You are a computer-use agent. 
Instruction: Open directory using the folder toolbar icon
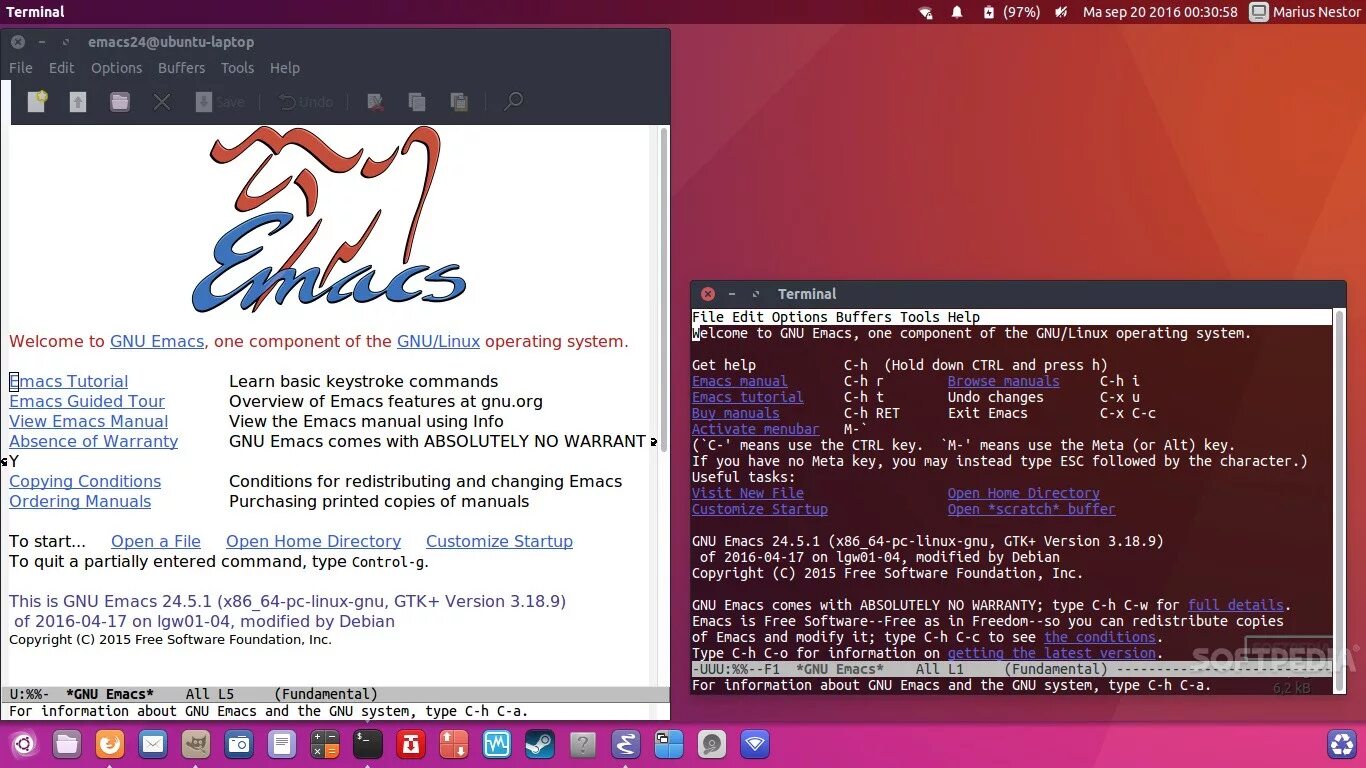(x=120, y=101)
